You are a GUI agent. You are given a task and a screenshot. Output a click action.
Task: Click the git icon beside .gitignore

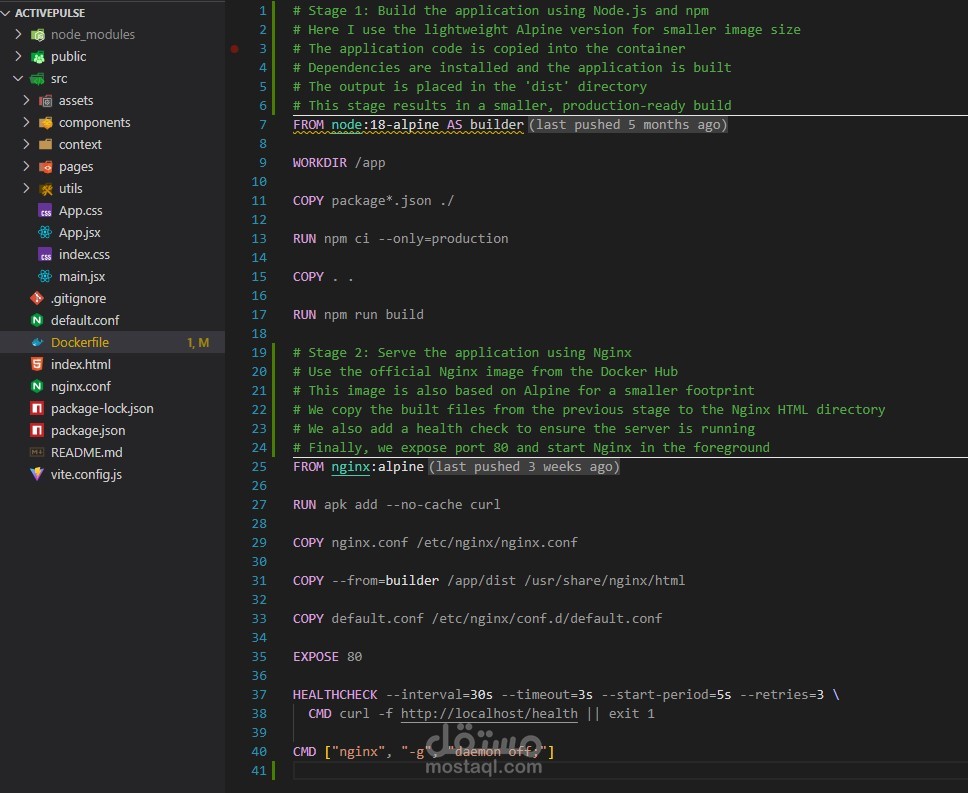pyautogui.click(x=37, y=299)
